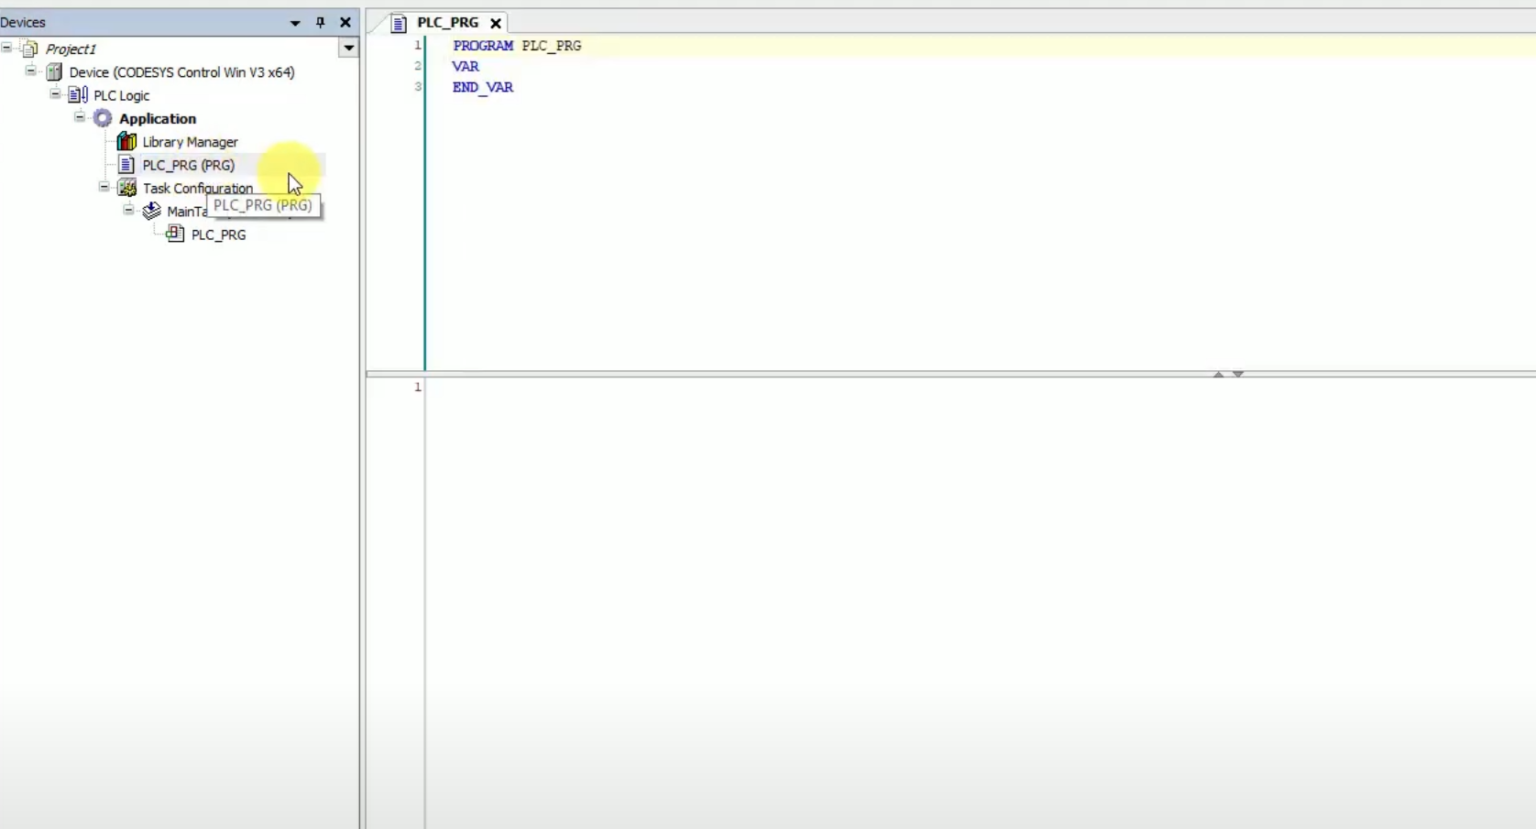Collapse the Task Configuration node
This screenshot has width=1536, height=829.
click(104, 187)
